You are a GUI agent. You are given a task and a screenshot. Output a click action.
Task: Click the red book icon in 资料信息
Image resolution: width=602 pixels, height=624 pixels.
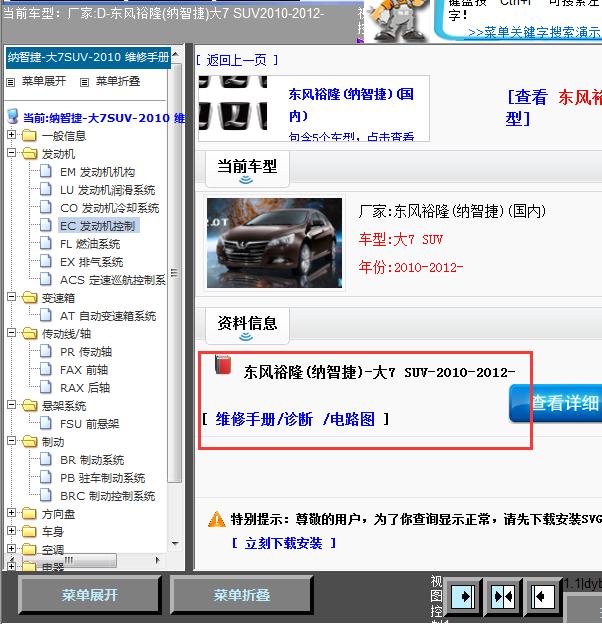tap(223, 365)
